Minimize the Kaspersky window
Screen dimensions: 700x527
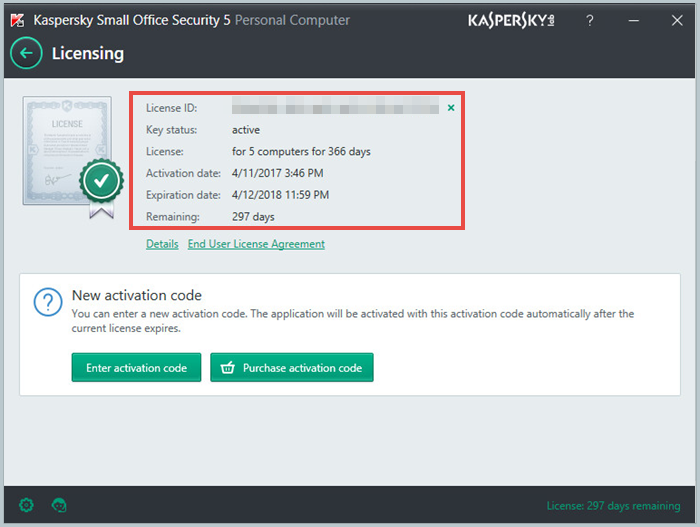pos(633,20)
